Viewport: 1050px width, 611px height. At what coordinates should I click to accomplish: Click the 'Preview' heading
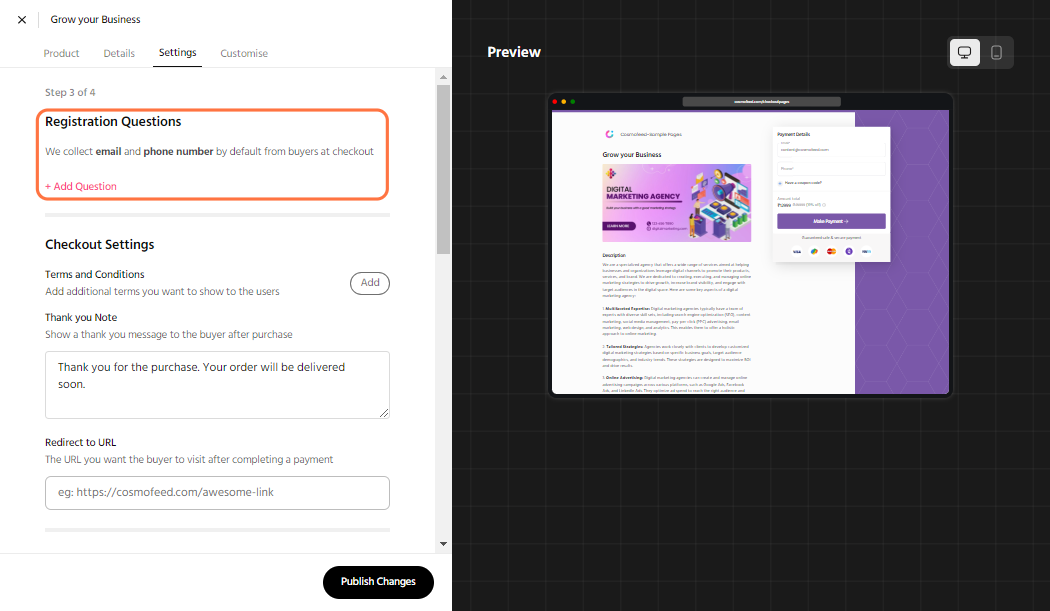tap(514, 52)
